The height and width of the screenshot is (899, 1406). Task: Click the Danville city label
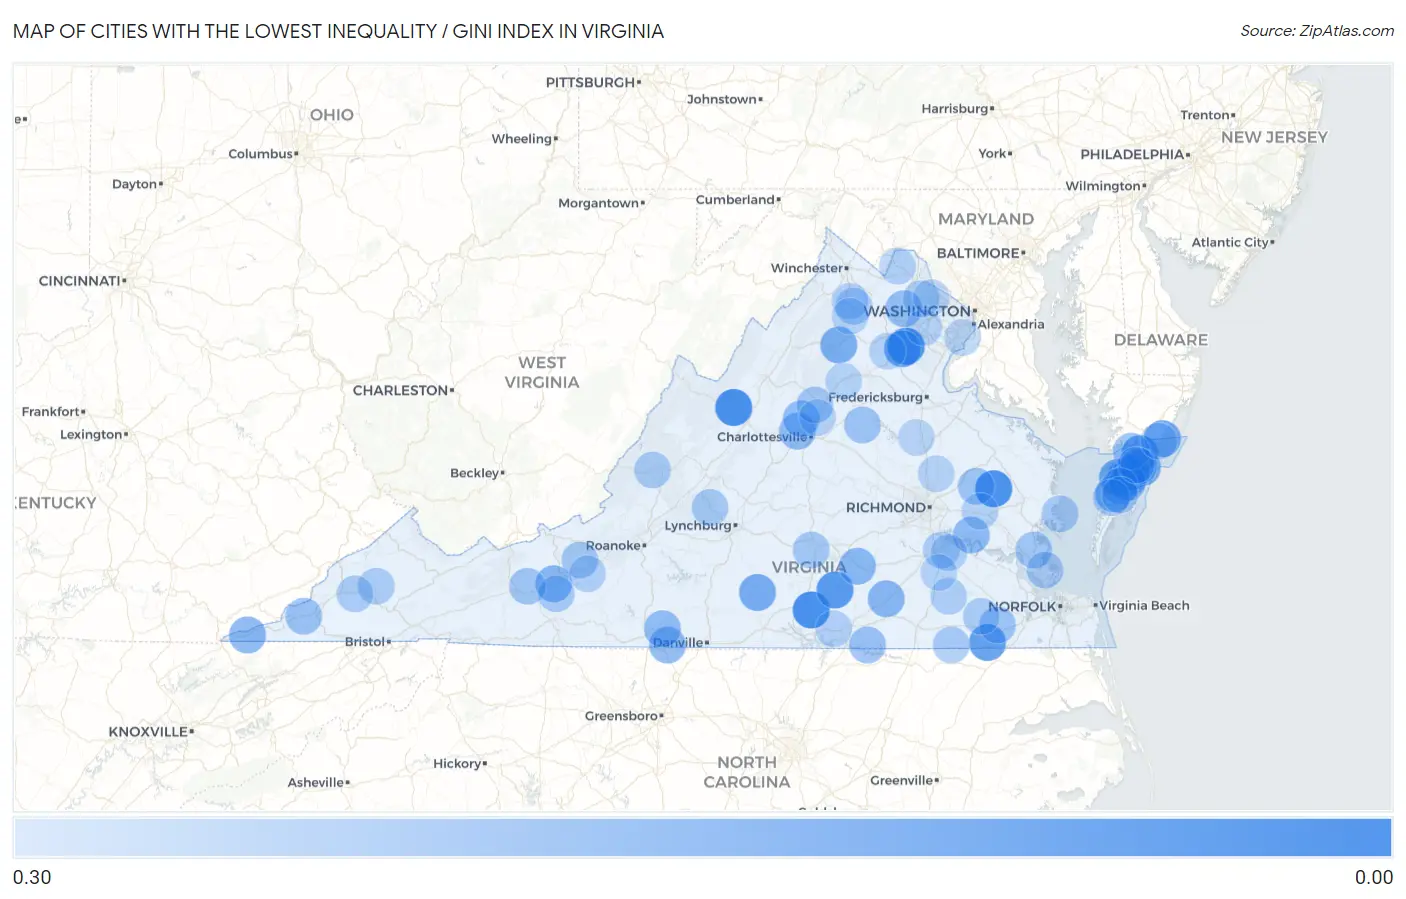coord(678,642)
